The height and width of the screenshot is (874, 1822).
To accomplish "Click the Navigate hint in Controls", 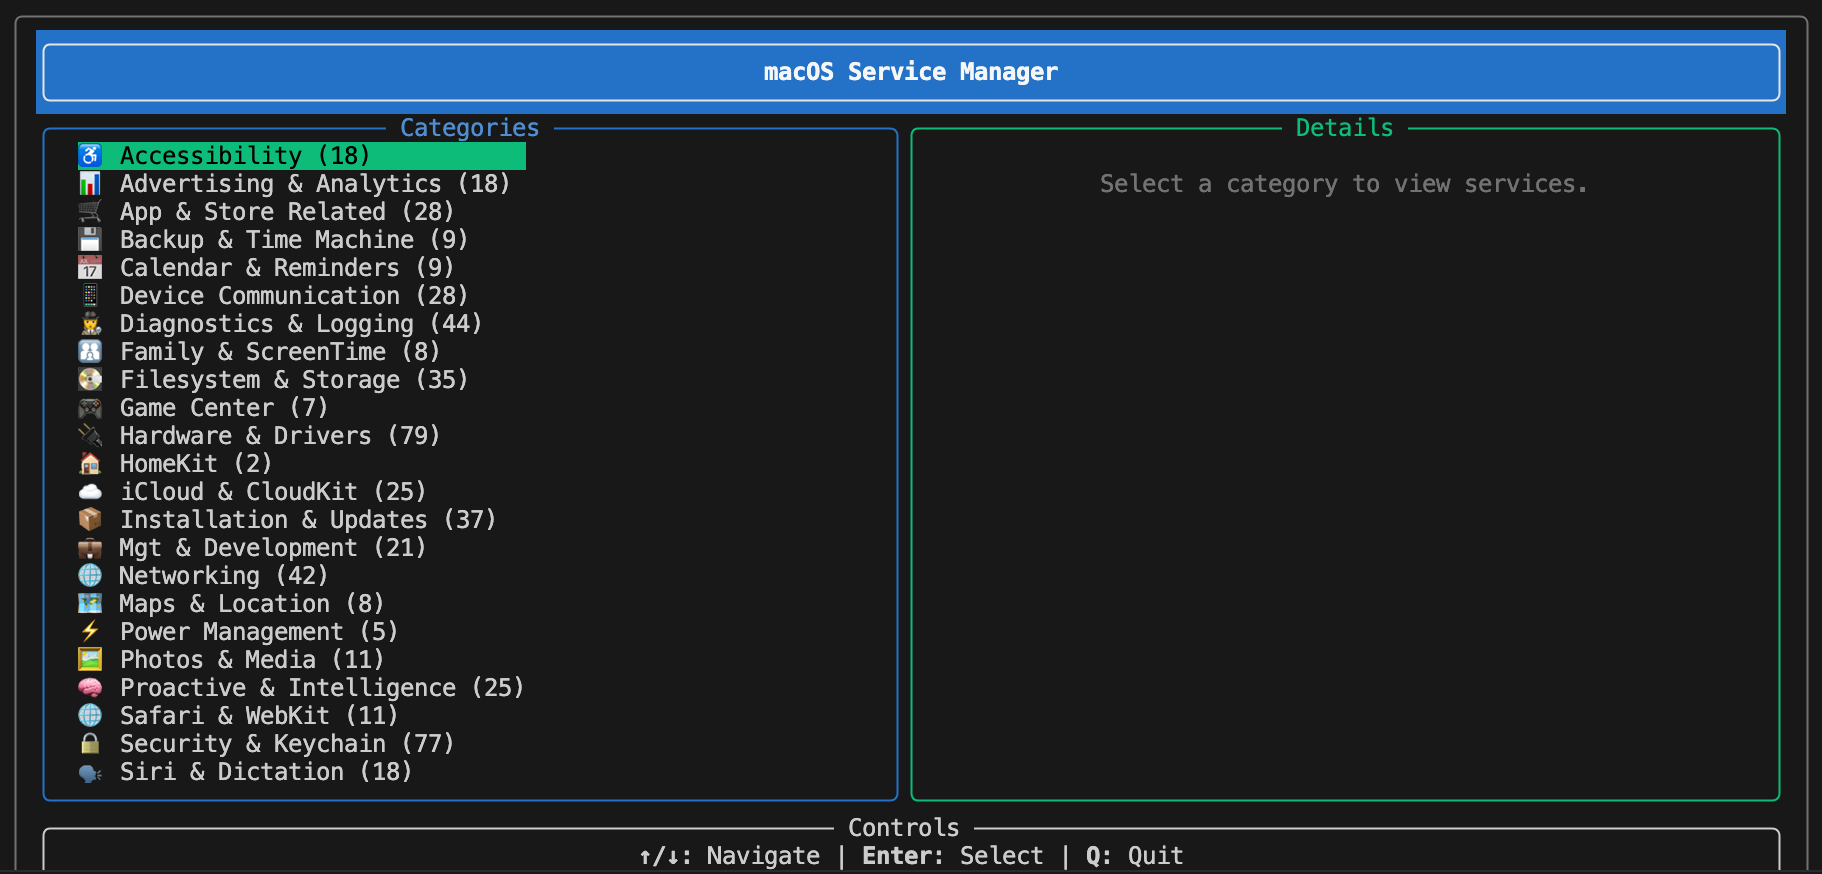I will [729, 855].
